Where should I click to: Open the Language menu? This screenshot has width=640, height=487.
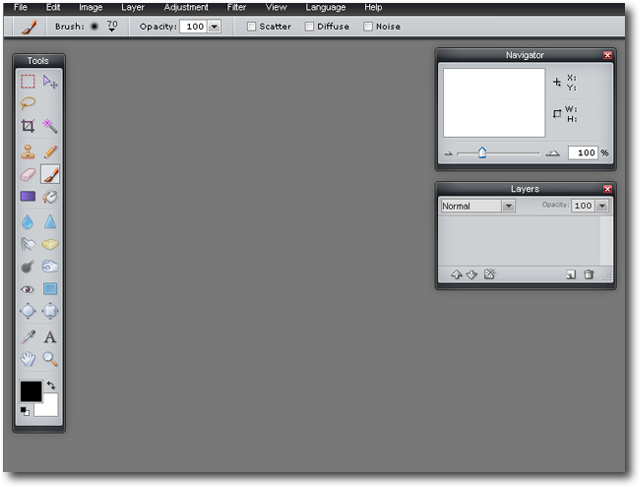(x=326, y=7)
